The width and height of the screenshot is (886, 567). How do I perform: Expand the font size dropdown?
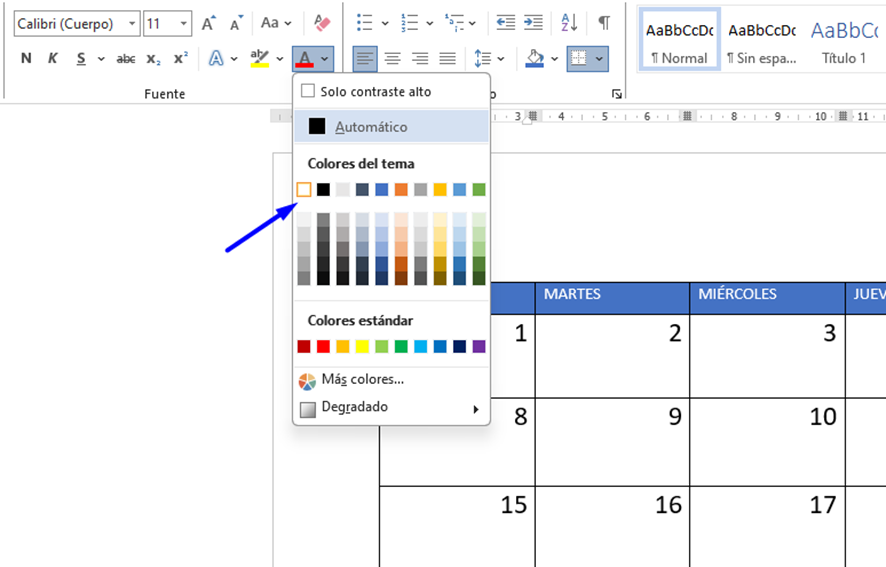point(183,23)
